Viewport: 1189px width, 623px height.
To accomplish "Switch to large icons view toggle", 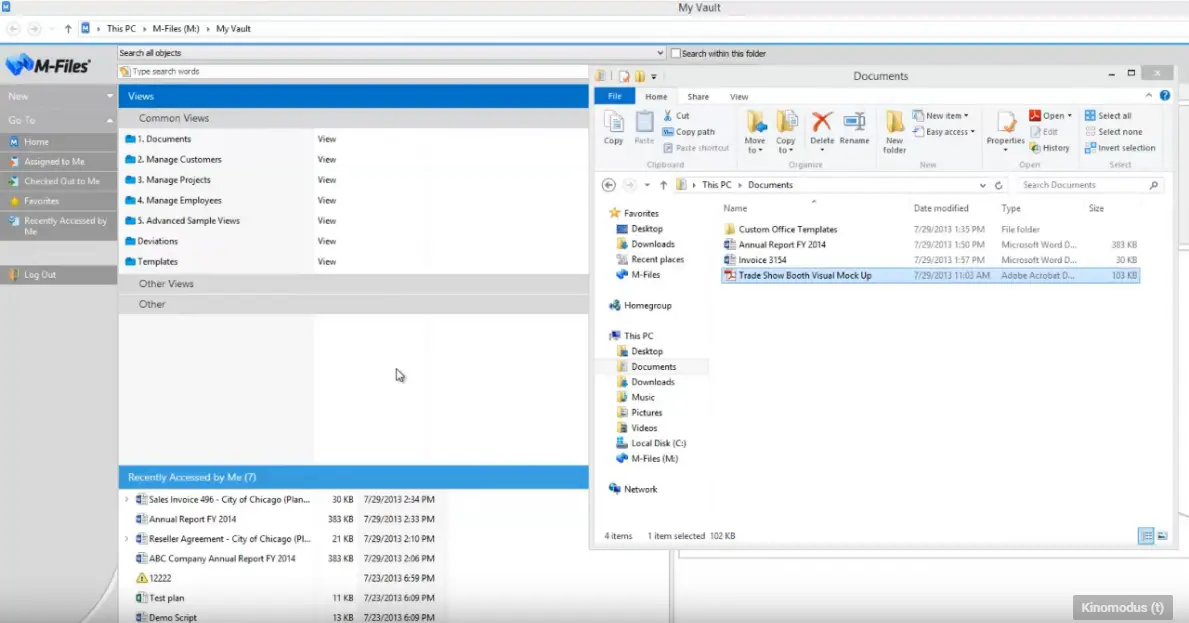I will pos(1162,536).
